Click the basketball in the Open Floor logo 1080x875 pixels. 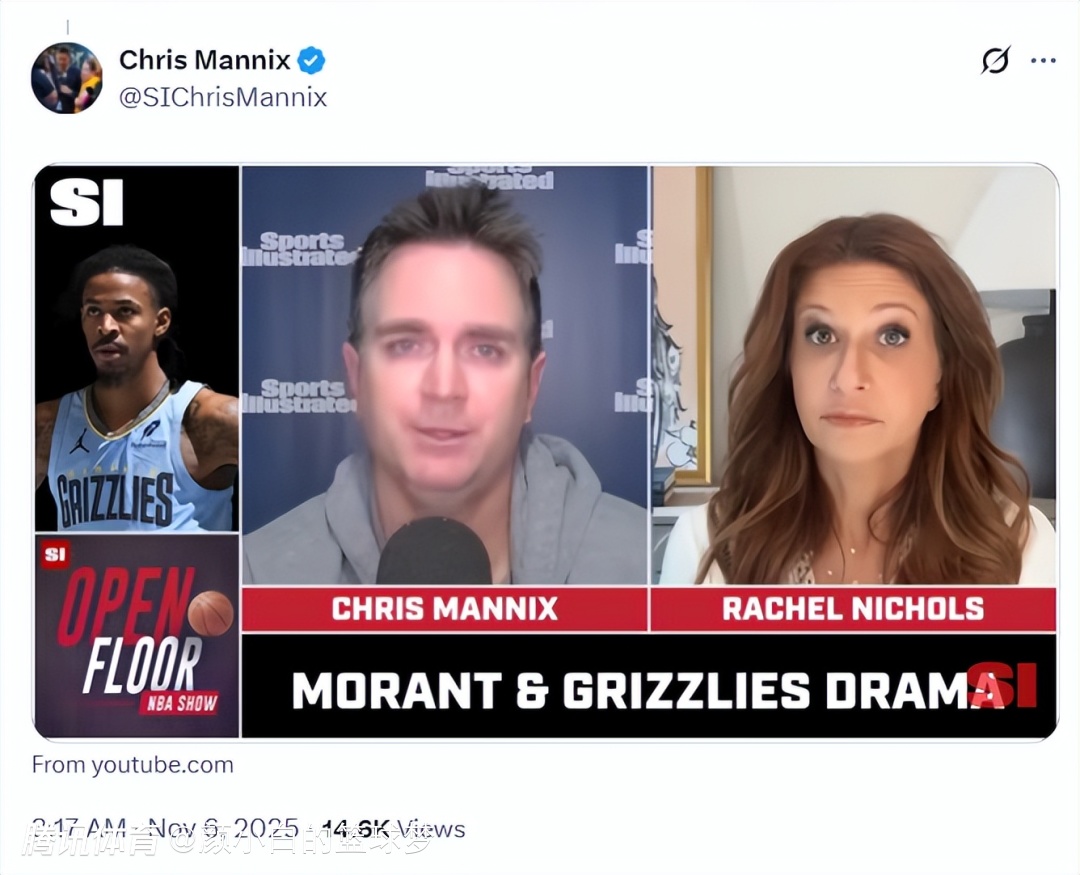211,613
